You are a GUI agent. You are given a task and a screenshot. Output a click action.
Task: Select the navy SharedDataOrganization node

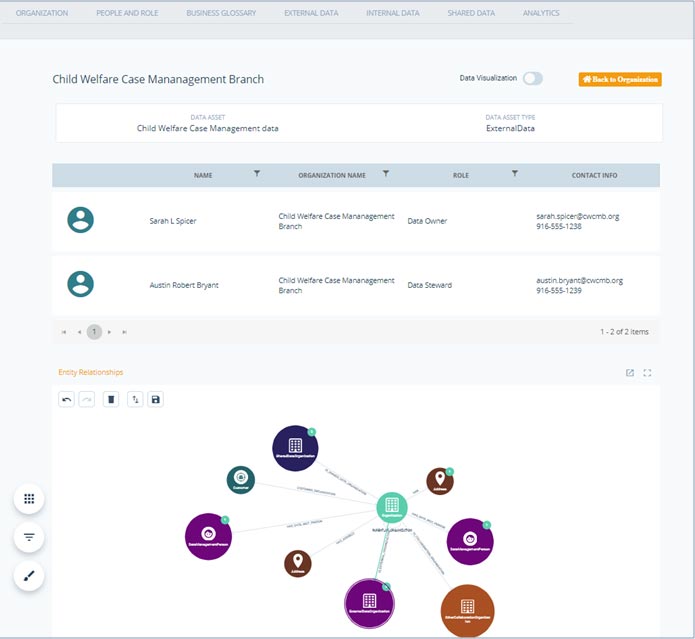click(x=295, y=448)
